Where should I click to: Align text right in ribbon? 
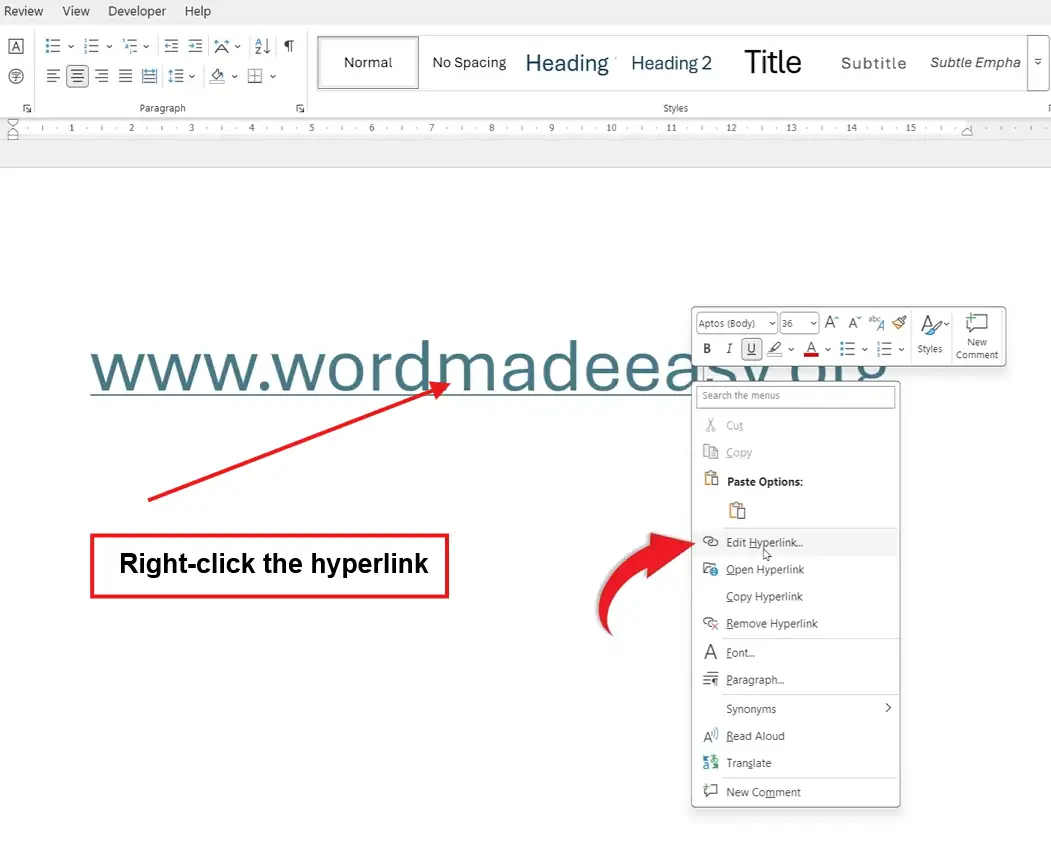tap(101, 76)
